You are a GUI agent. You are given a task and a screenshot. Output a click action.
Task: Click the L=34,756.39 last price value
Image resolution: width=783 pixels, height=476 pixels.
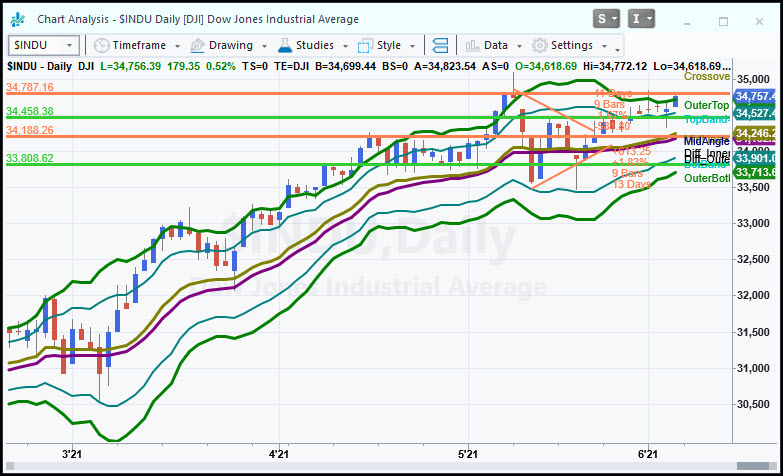coord(131,66)
